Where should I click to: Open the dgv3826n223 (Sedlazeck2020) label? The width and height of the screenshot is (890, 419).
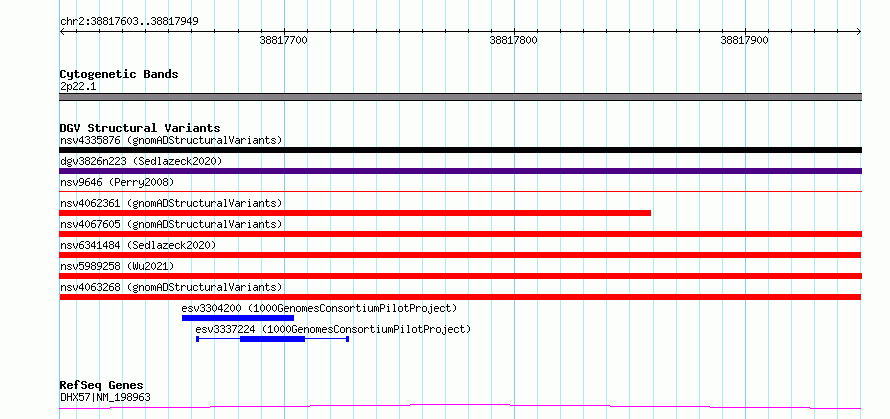(x=141, y=161)
